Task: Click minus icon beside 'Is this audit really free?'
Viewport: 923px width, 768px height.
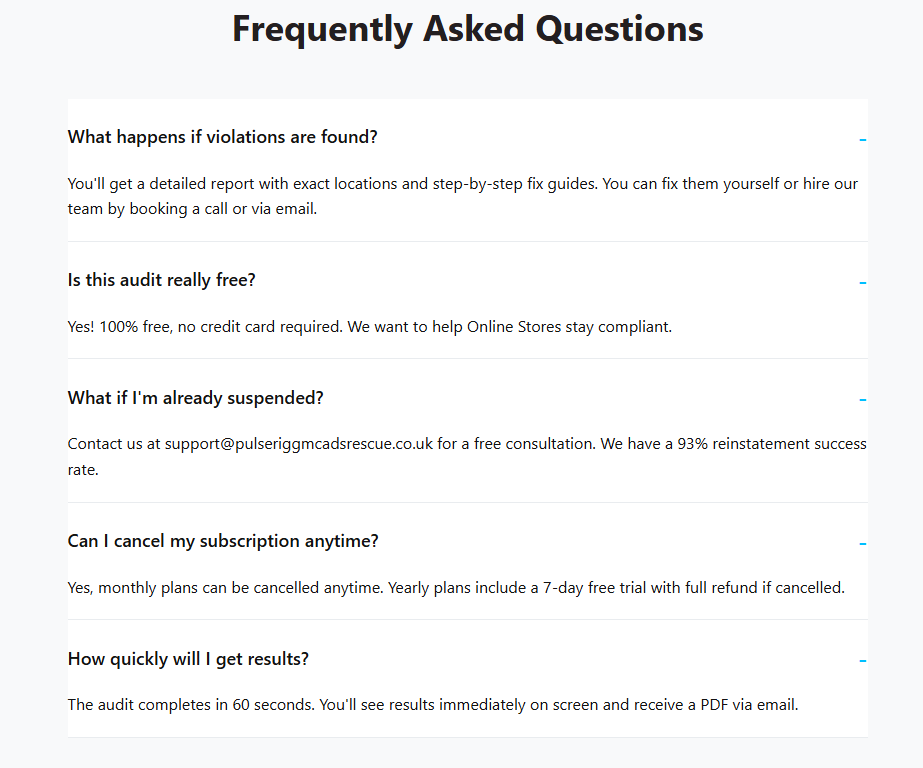Action: coord(862,282)
